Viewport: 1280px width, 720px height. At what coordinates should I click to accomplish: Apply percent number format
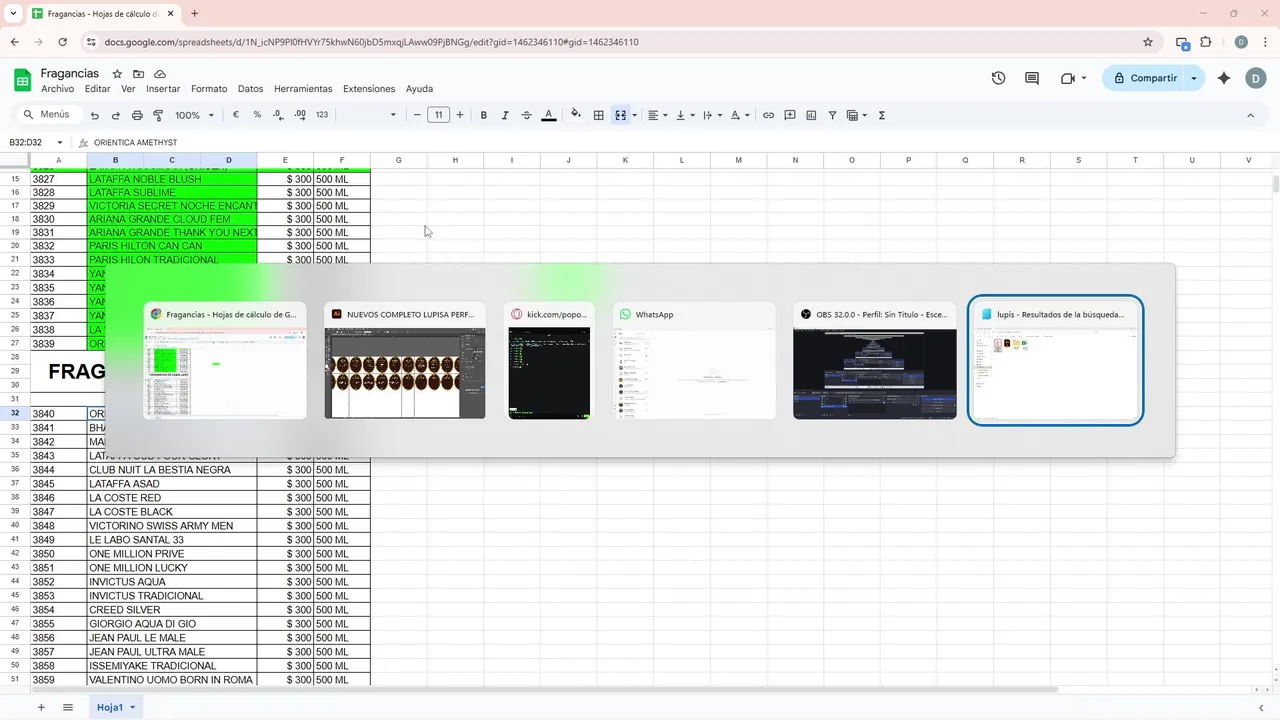(257, 115)
